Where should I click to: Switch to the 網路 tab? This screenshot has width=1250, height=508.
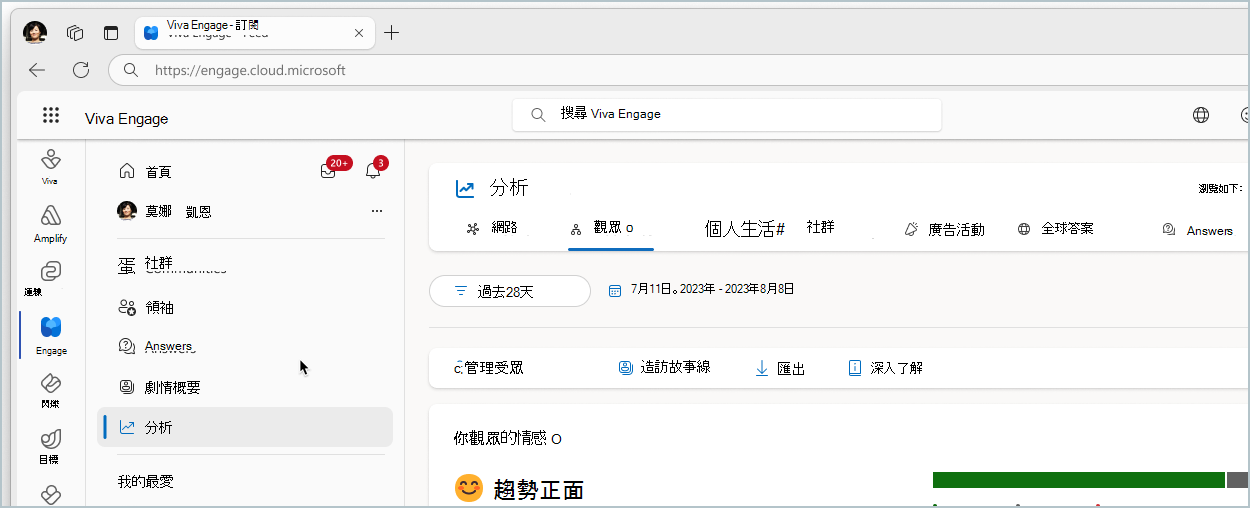[x=492, y=228]
